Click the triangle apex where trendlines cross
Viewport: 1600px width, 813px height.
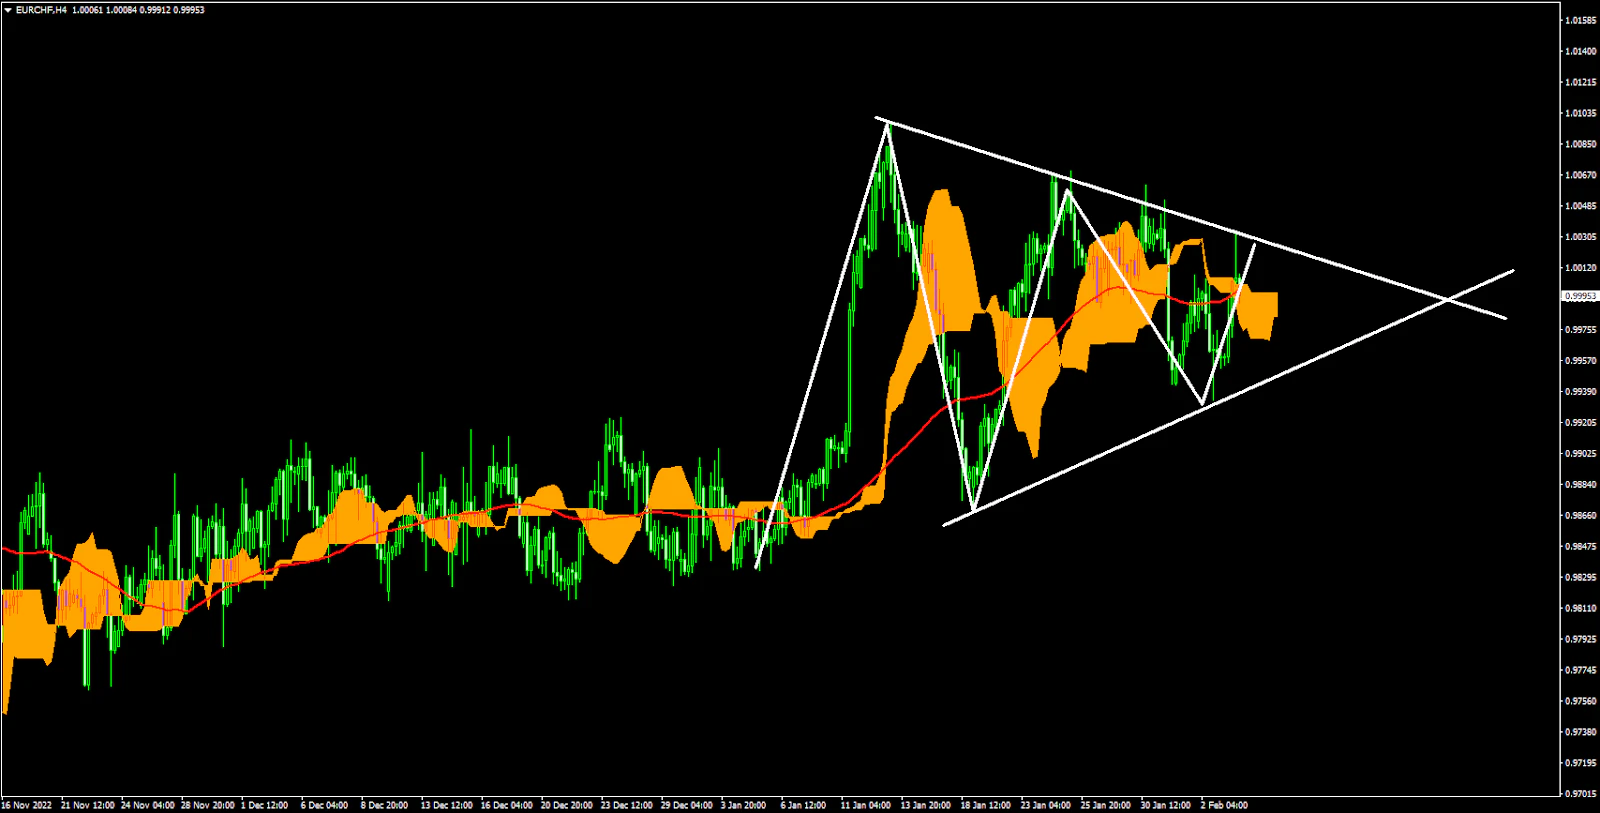point(1449,299)
